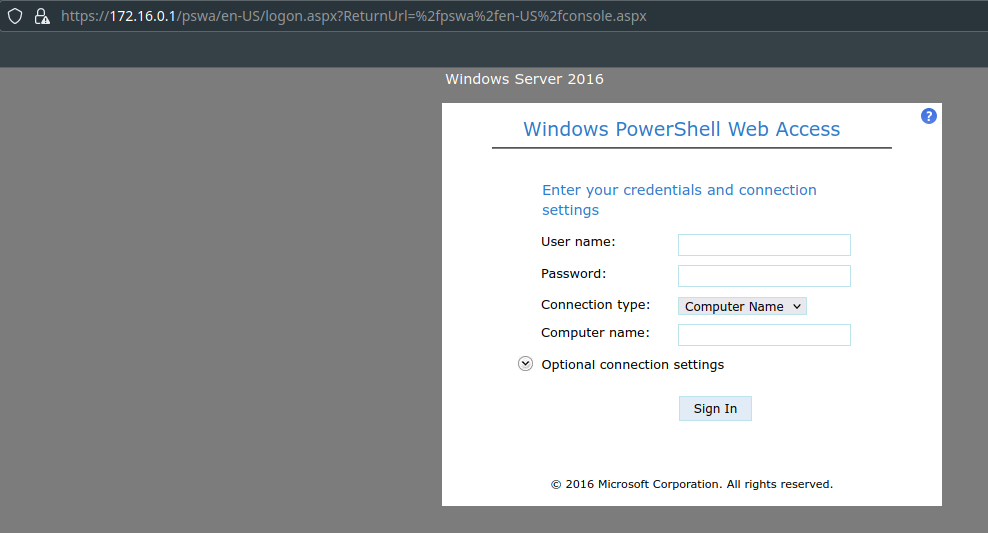Click the "User name:" label

578,242
